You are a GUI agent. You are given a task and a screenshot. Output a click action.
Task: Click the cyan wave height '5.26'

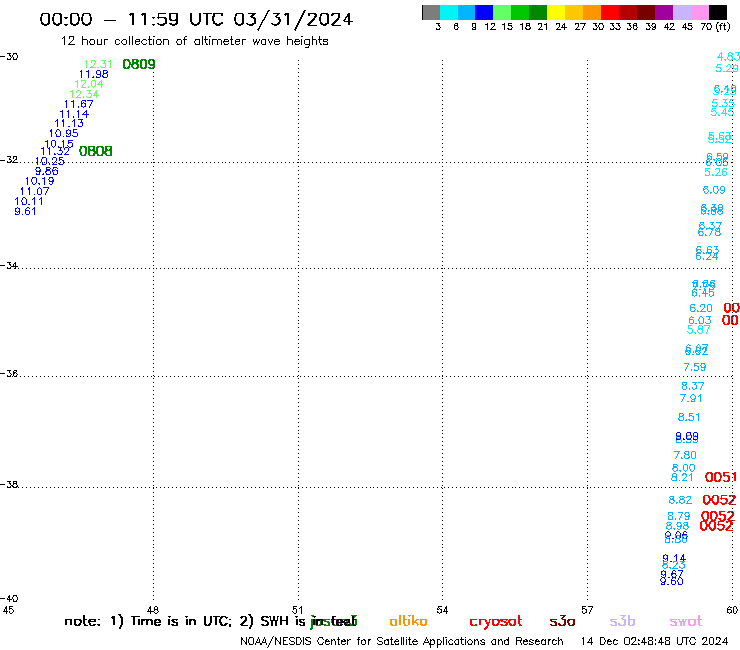[x=716, y=172]
